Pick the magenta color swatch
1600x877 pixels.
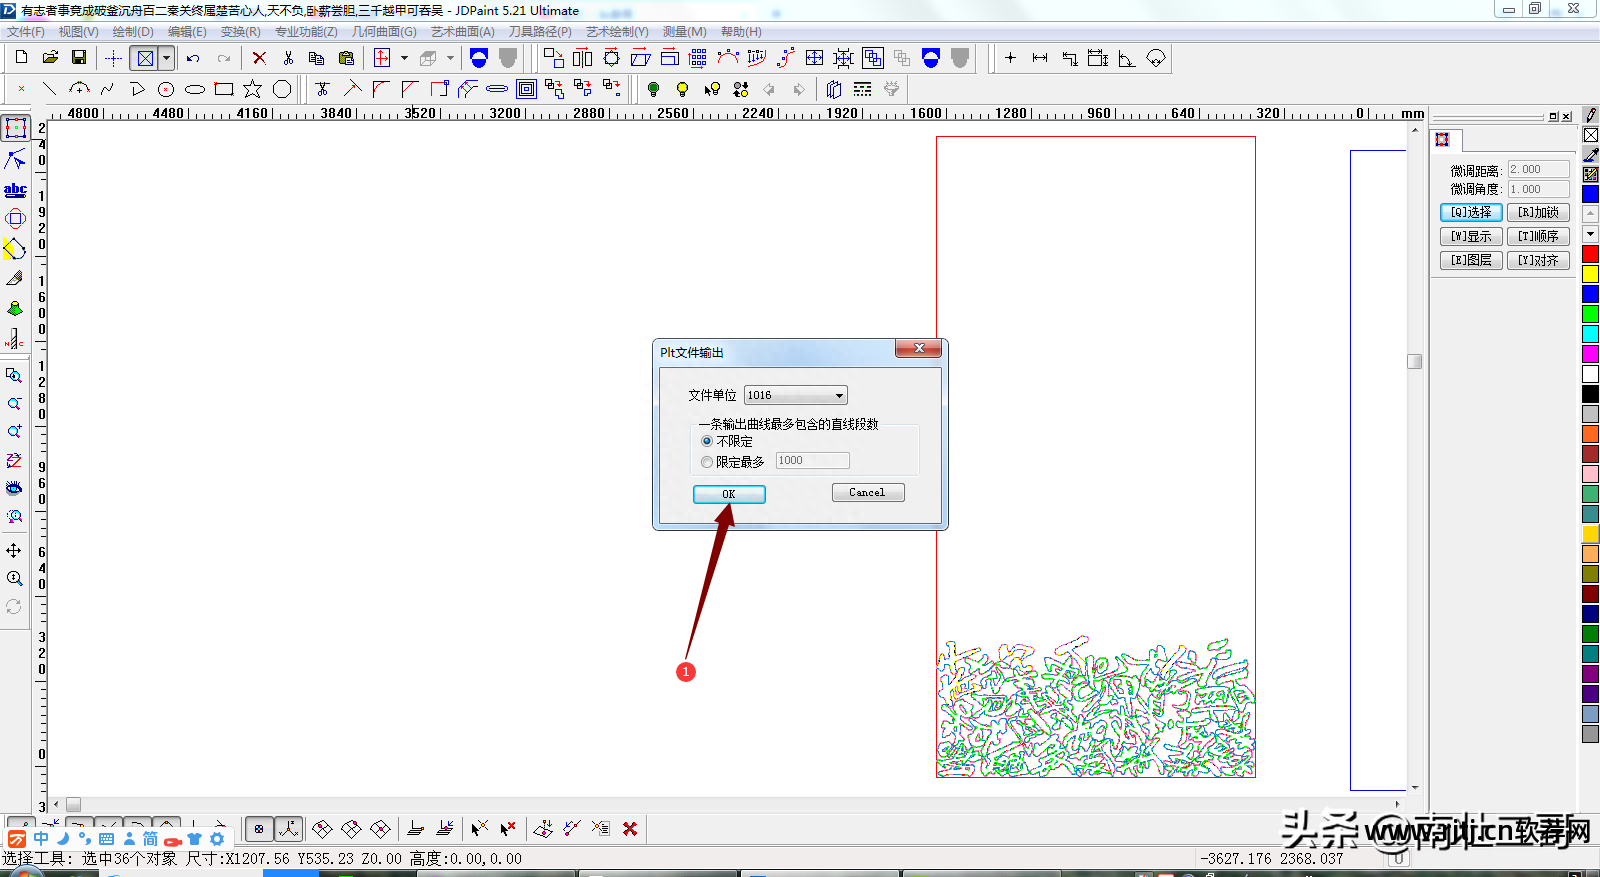1590,354
